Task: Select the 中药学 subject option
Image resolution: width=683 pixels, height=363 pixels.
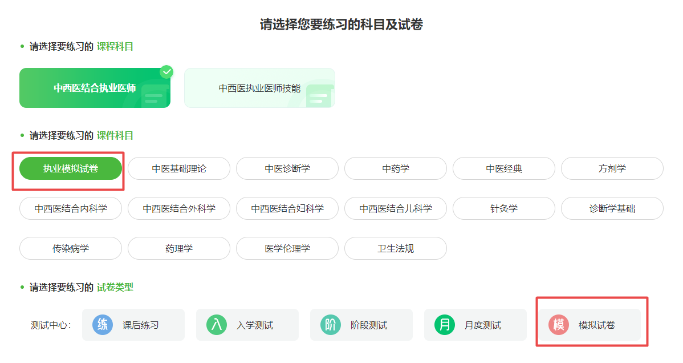Action: (x=396, y=169)
